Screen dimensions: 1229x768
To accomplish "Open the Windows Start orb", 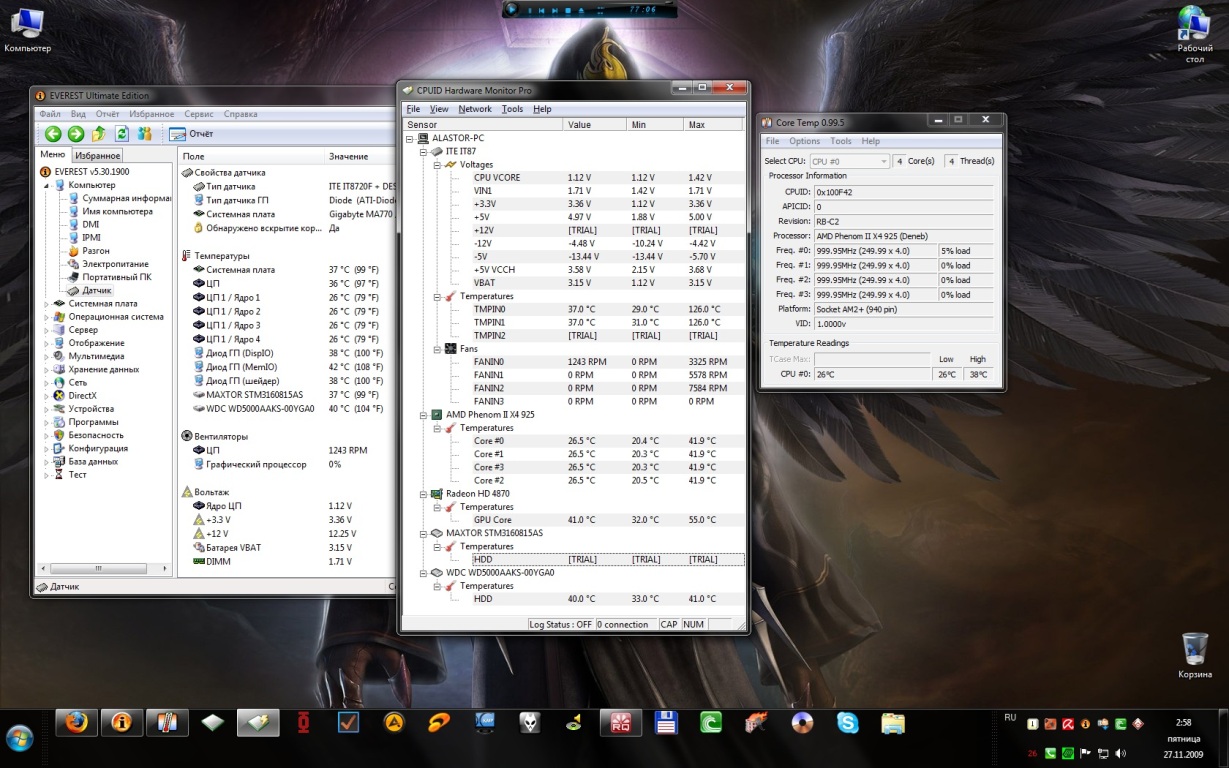I will click(19, 739).
